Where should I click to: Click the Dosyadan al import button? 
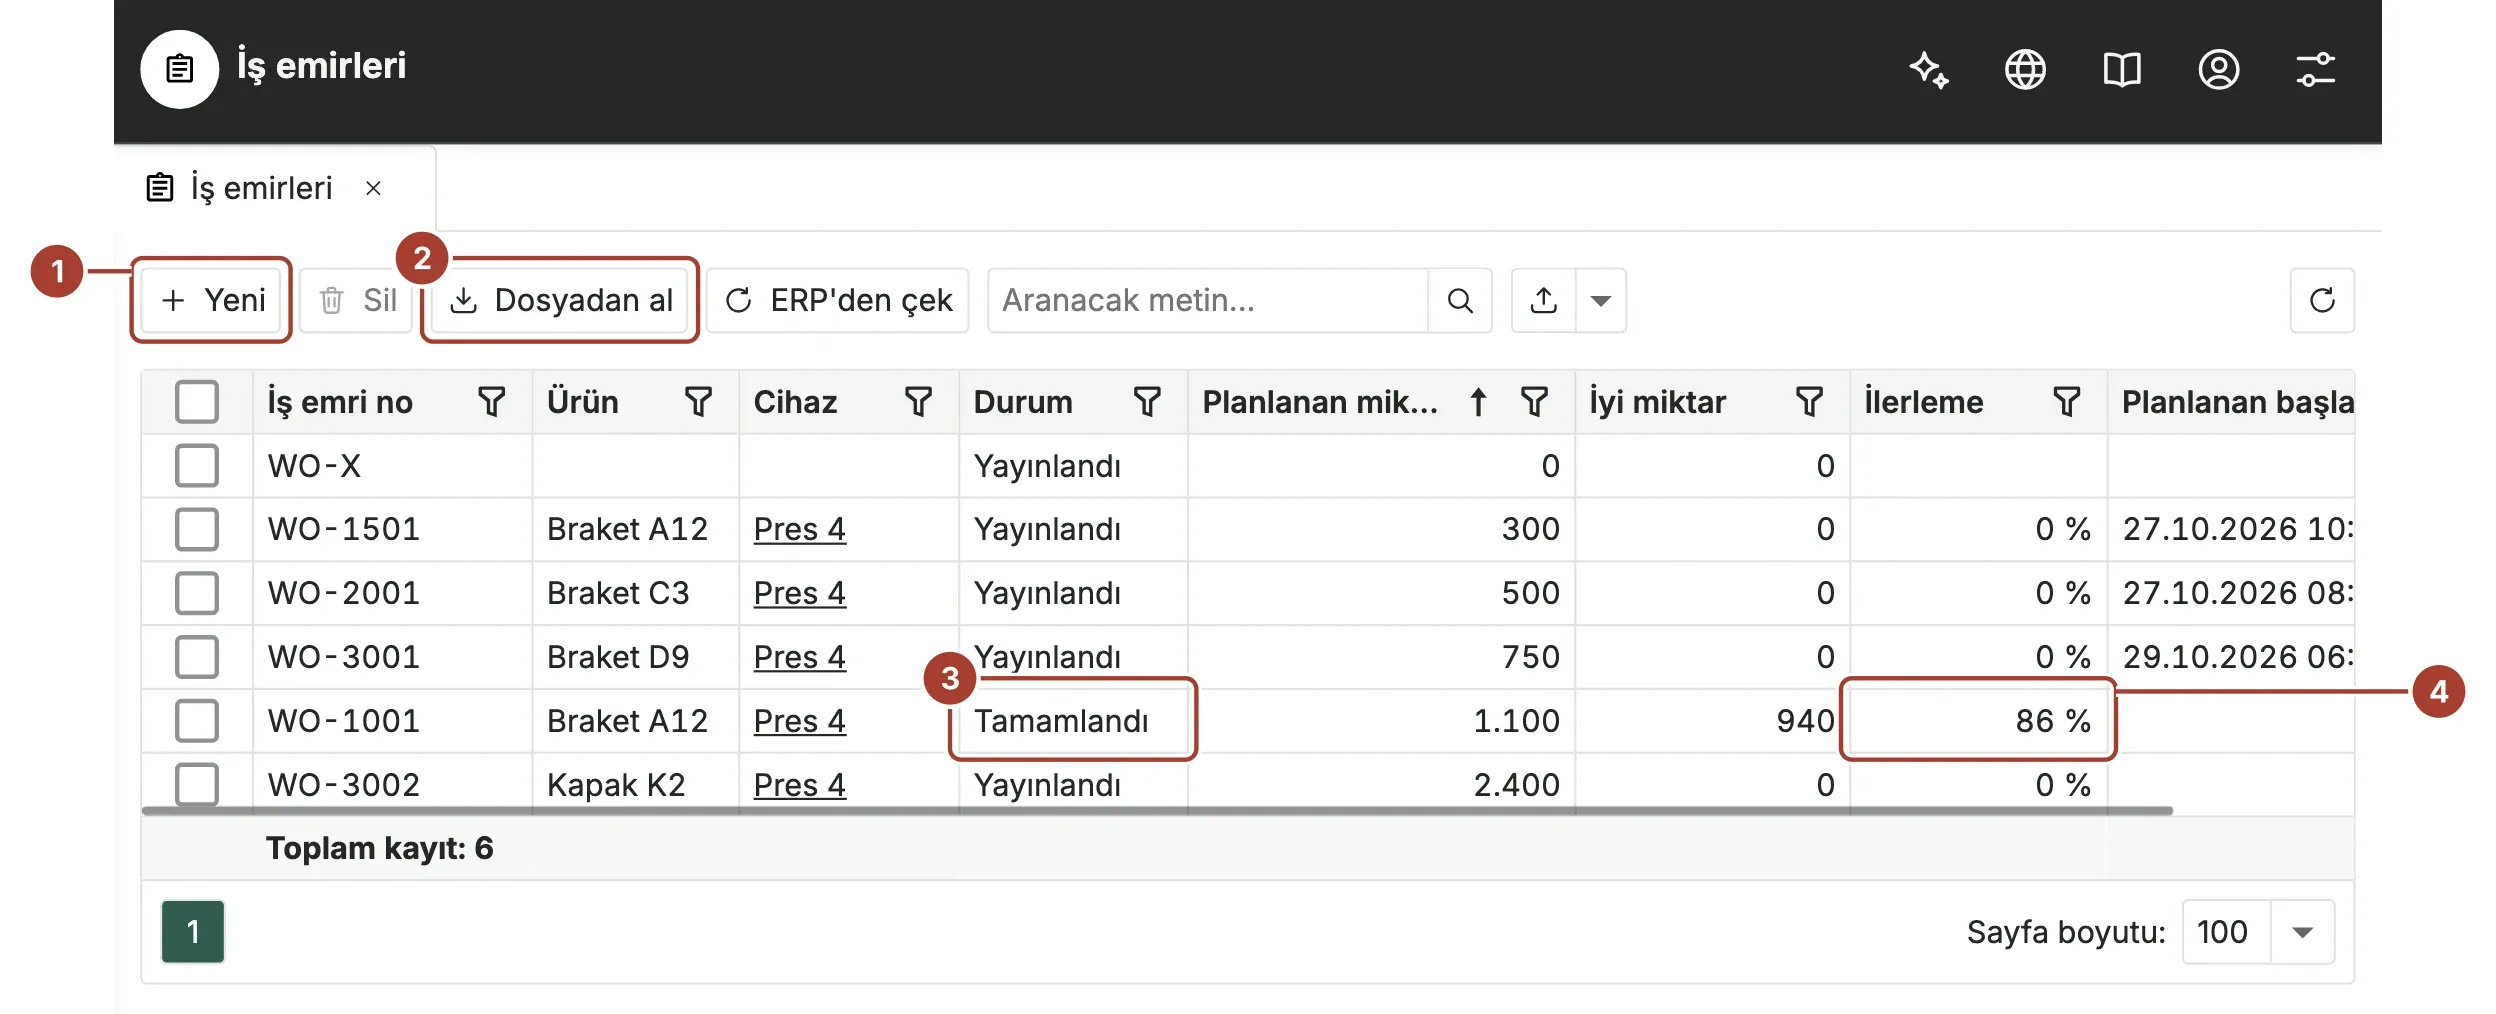tap(560, 300)
